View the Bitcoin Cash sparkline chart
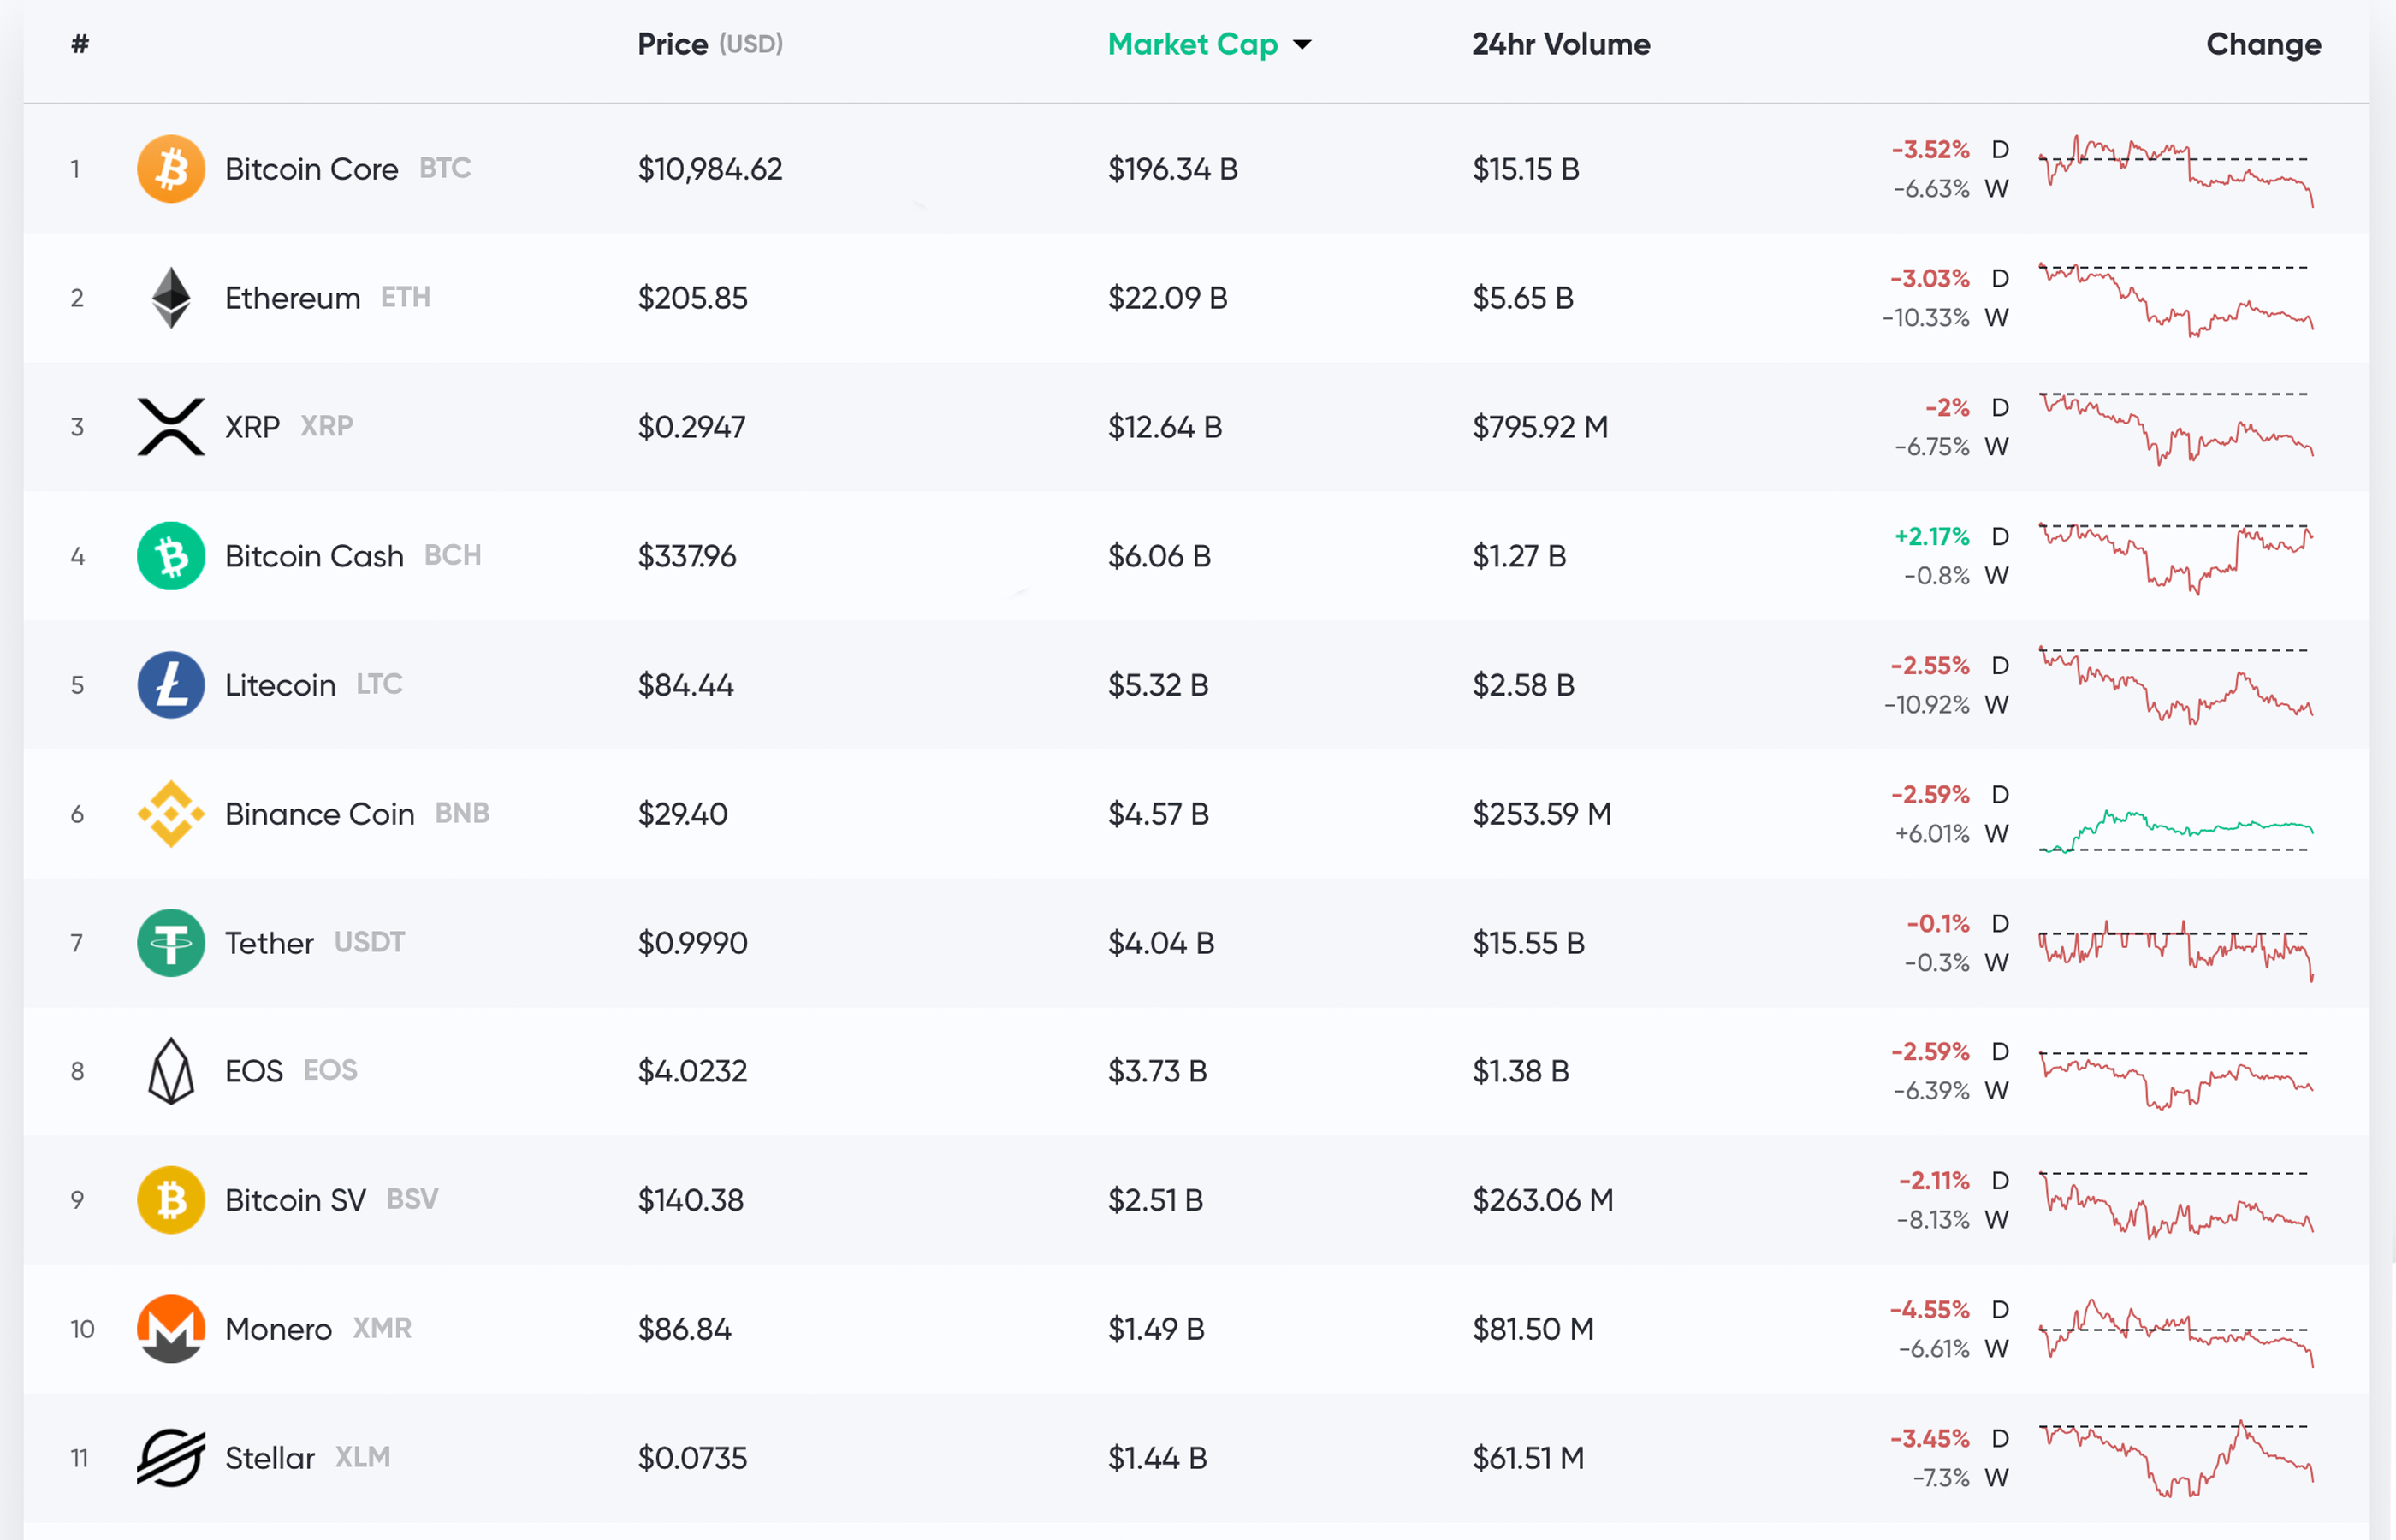2396x1540 pixels. (2176, 558)
